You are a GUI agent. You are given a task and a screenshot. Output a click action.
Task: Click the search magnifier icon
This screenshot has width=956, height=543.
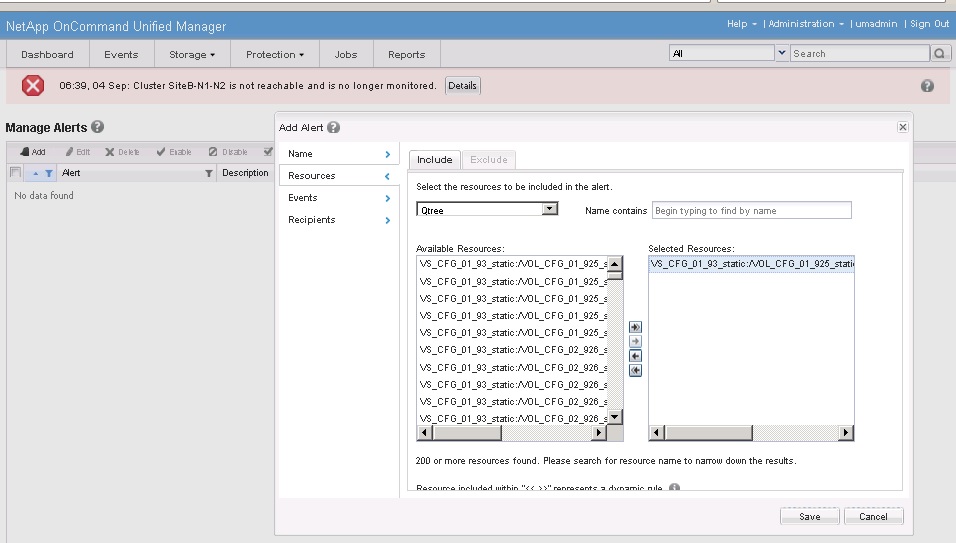coord(940,53)
